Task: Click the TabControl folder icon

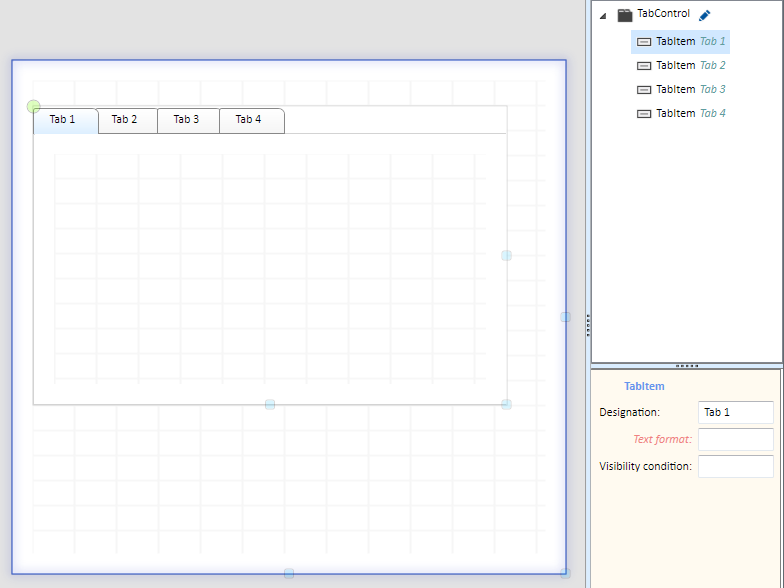Action: tap(624, 15)
